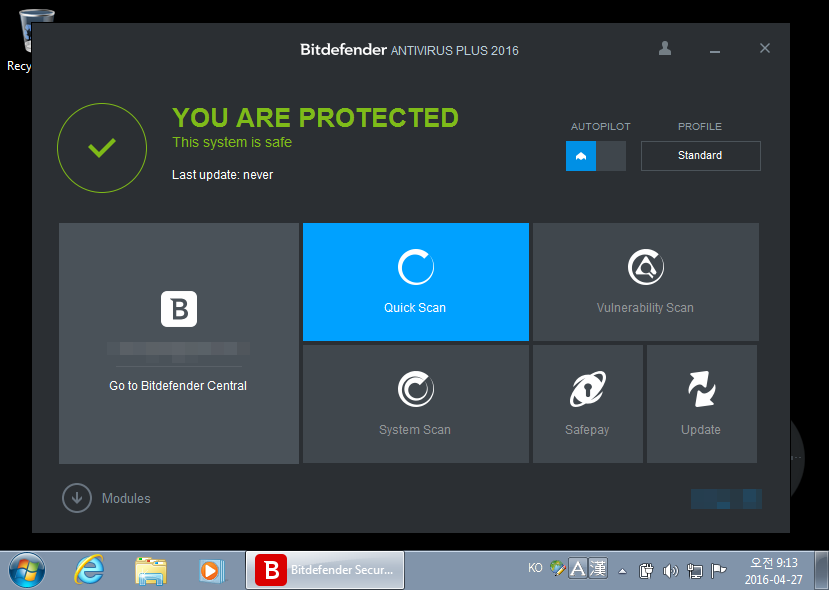Click "Last update: never" text
Image resolution: width=829 pixels, height=590 pixels.
click(x=223, y=175)
